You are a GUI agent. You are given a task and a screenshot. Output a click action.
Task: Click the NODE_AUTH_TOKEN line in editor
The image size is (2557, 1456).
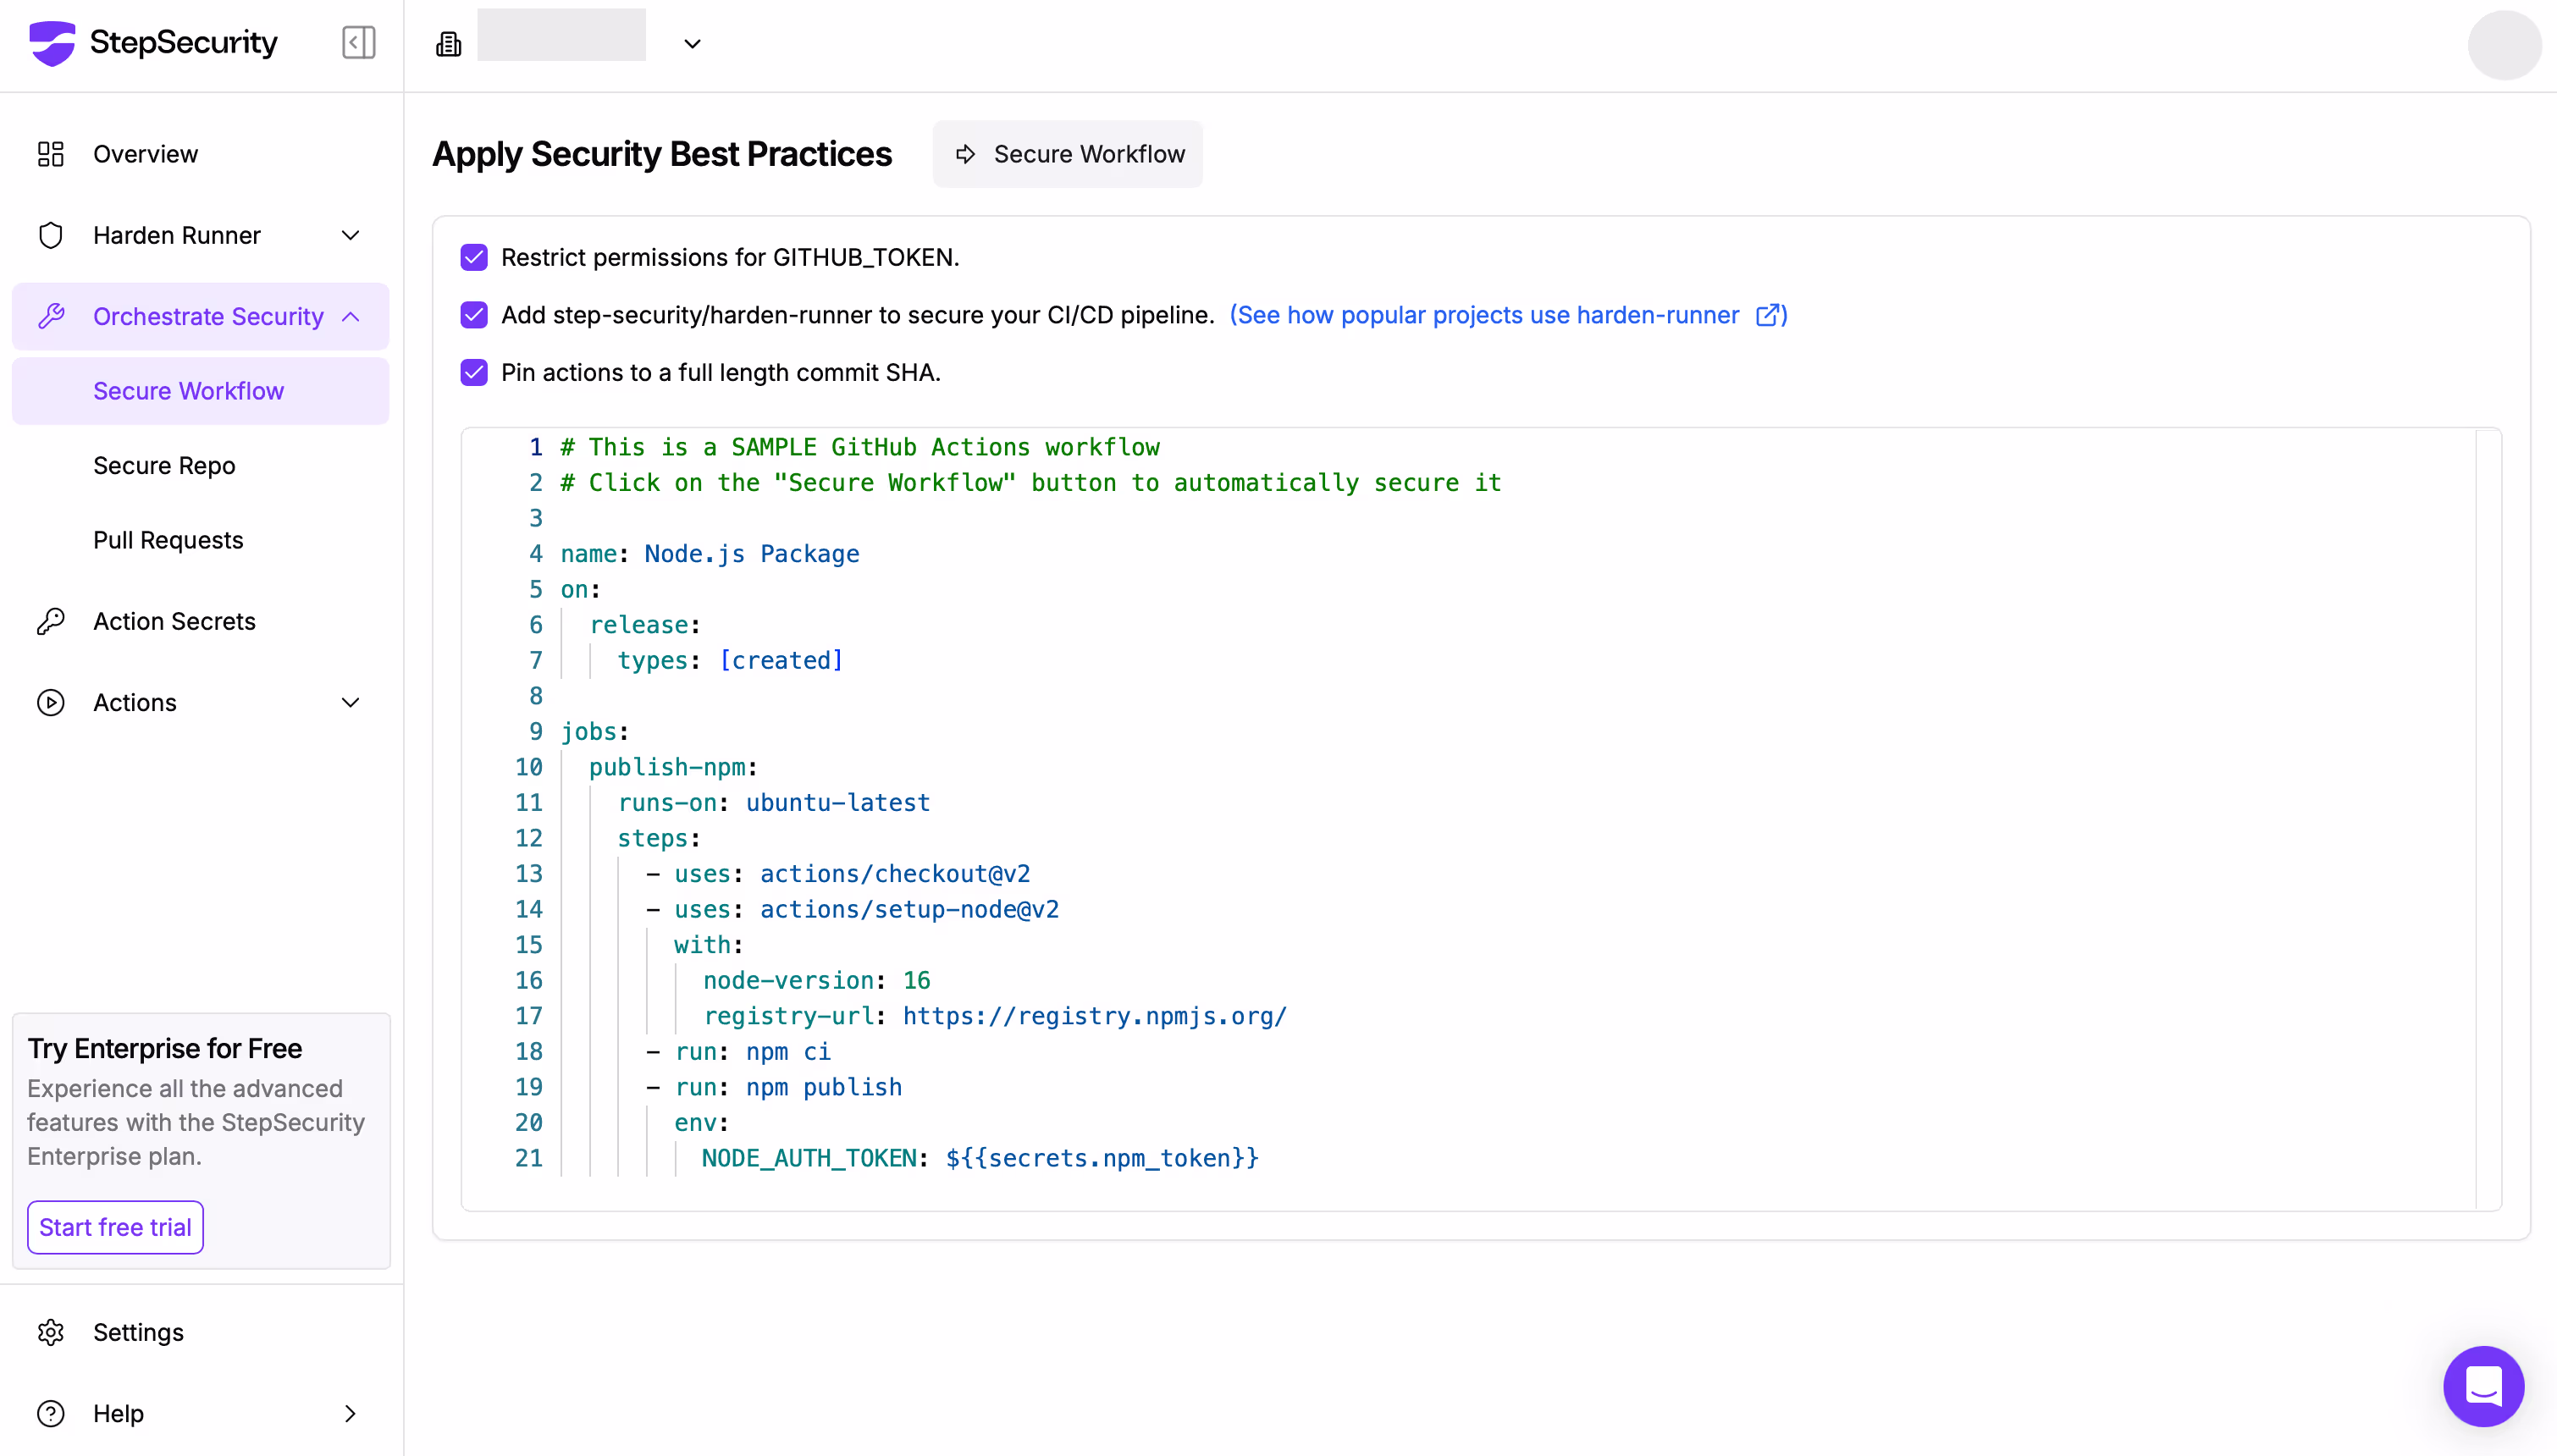[x=980, y=1158]
